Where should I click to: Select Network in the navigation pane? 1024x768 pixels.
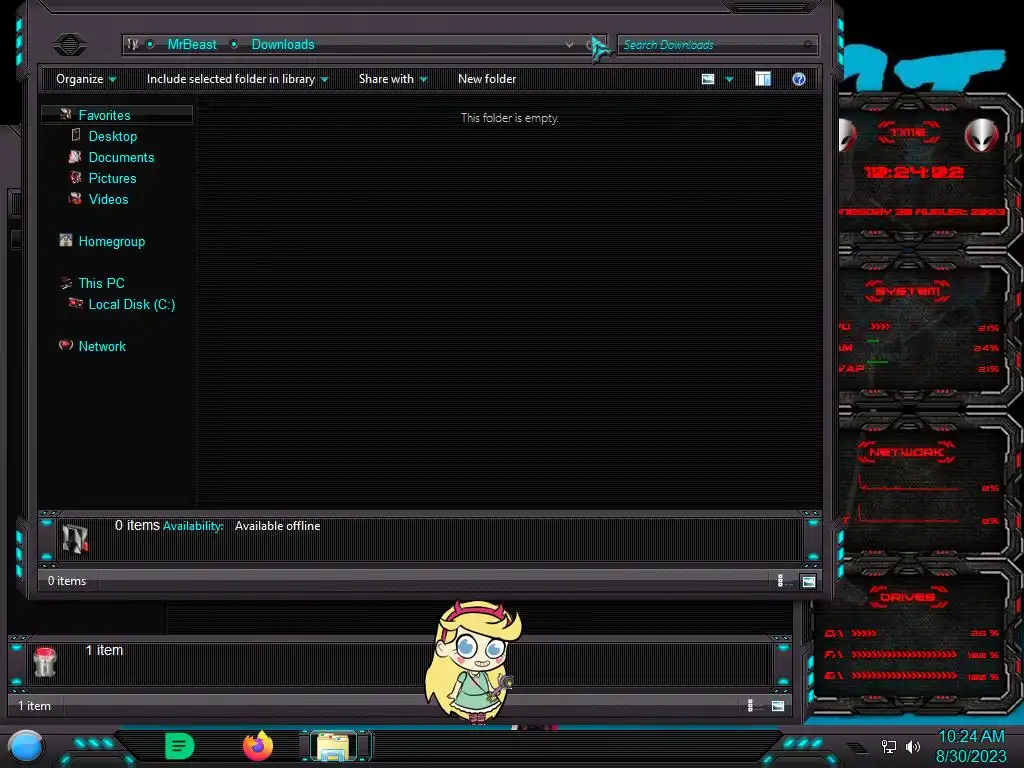click(102, 347)
